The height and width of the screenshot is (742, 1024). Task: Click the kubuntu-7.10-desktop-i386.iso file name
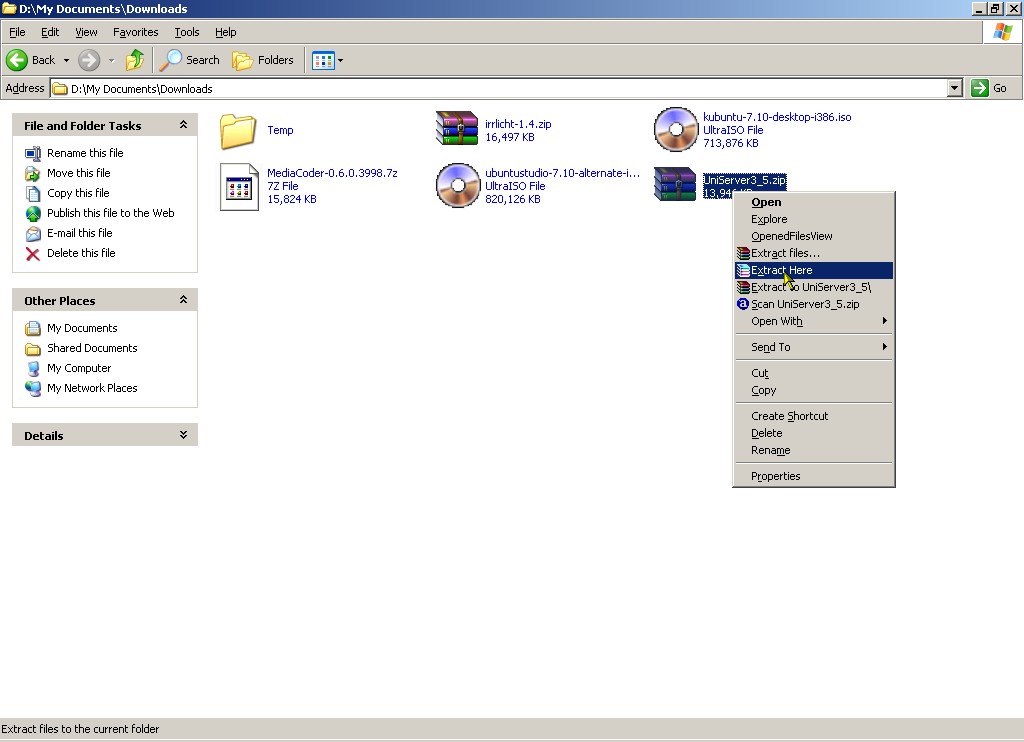(777, 117)
